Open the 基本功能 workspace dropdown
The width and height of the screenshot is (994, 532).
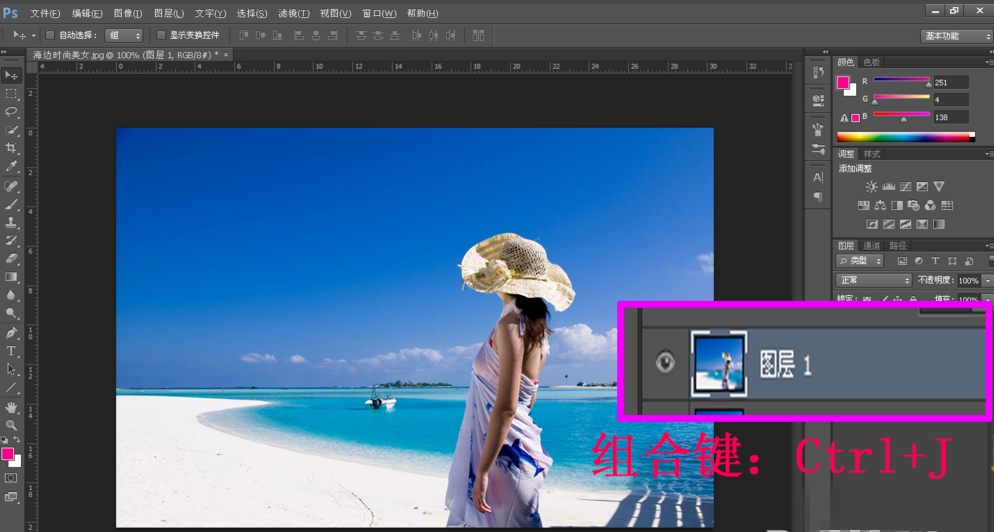coord(955,36)
